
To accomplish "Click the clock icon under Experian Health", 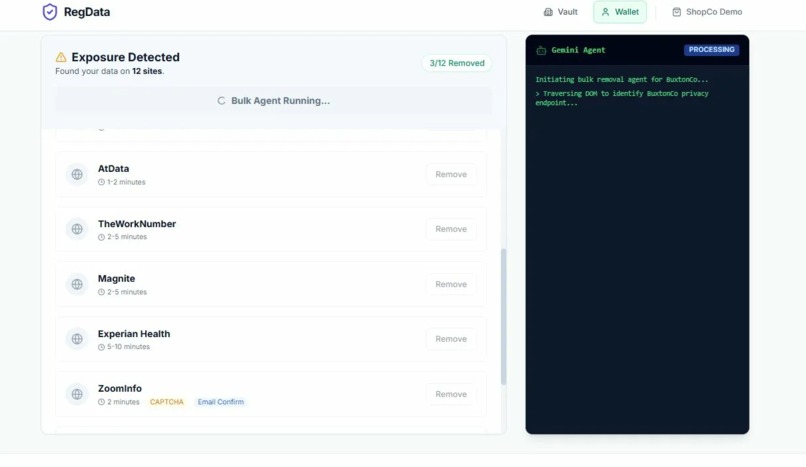I will click(101, 347).
